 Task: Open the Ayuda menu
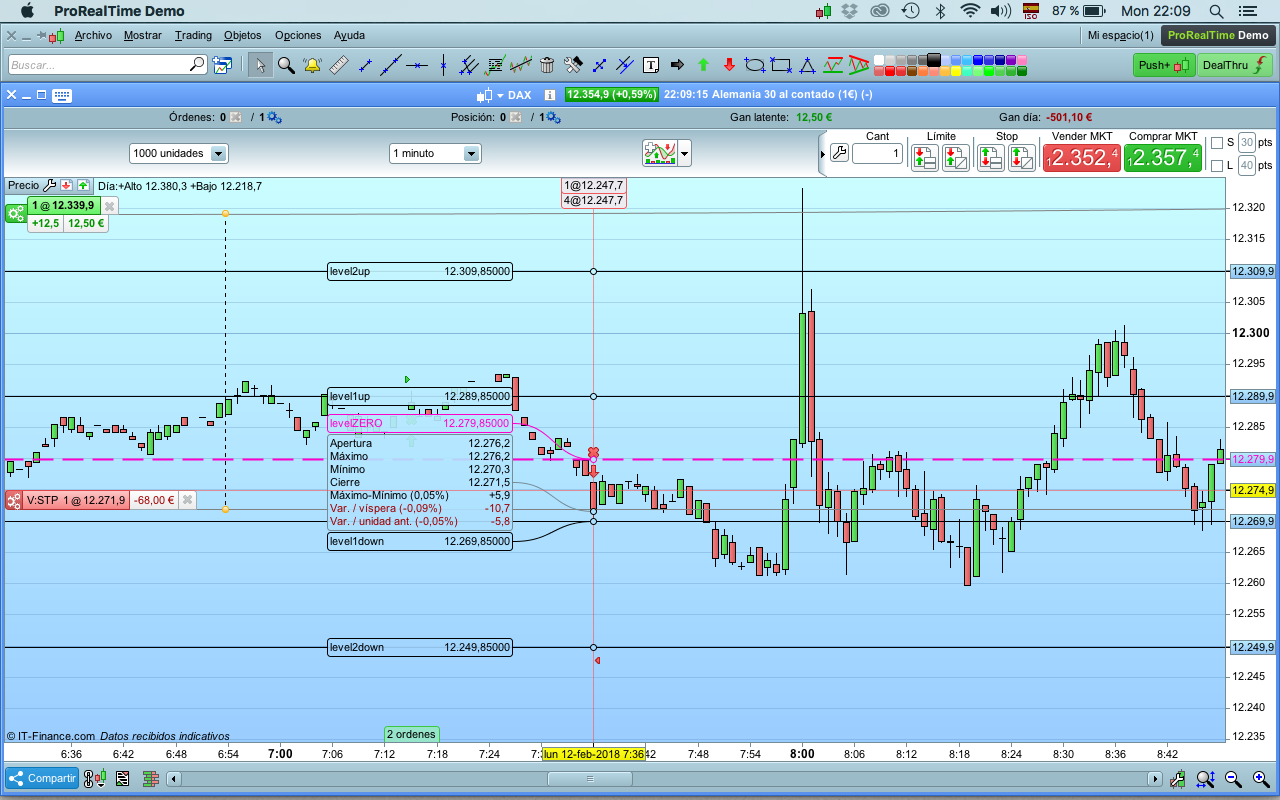tap(349, 35)
